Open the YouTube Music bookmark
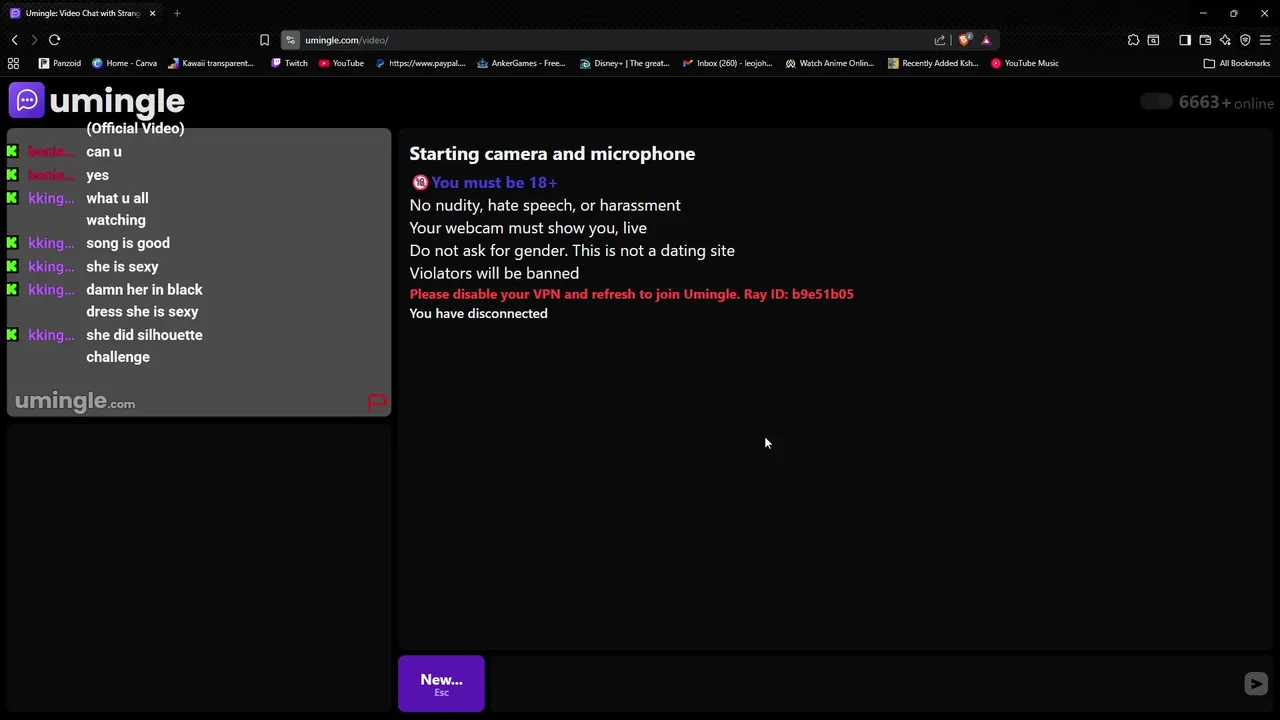This screenshot has width=1280, height=720. tap(1025, 63)
